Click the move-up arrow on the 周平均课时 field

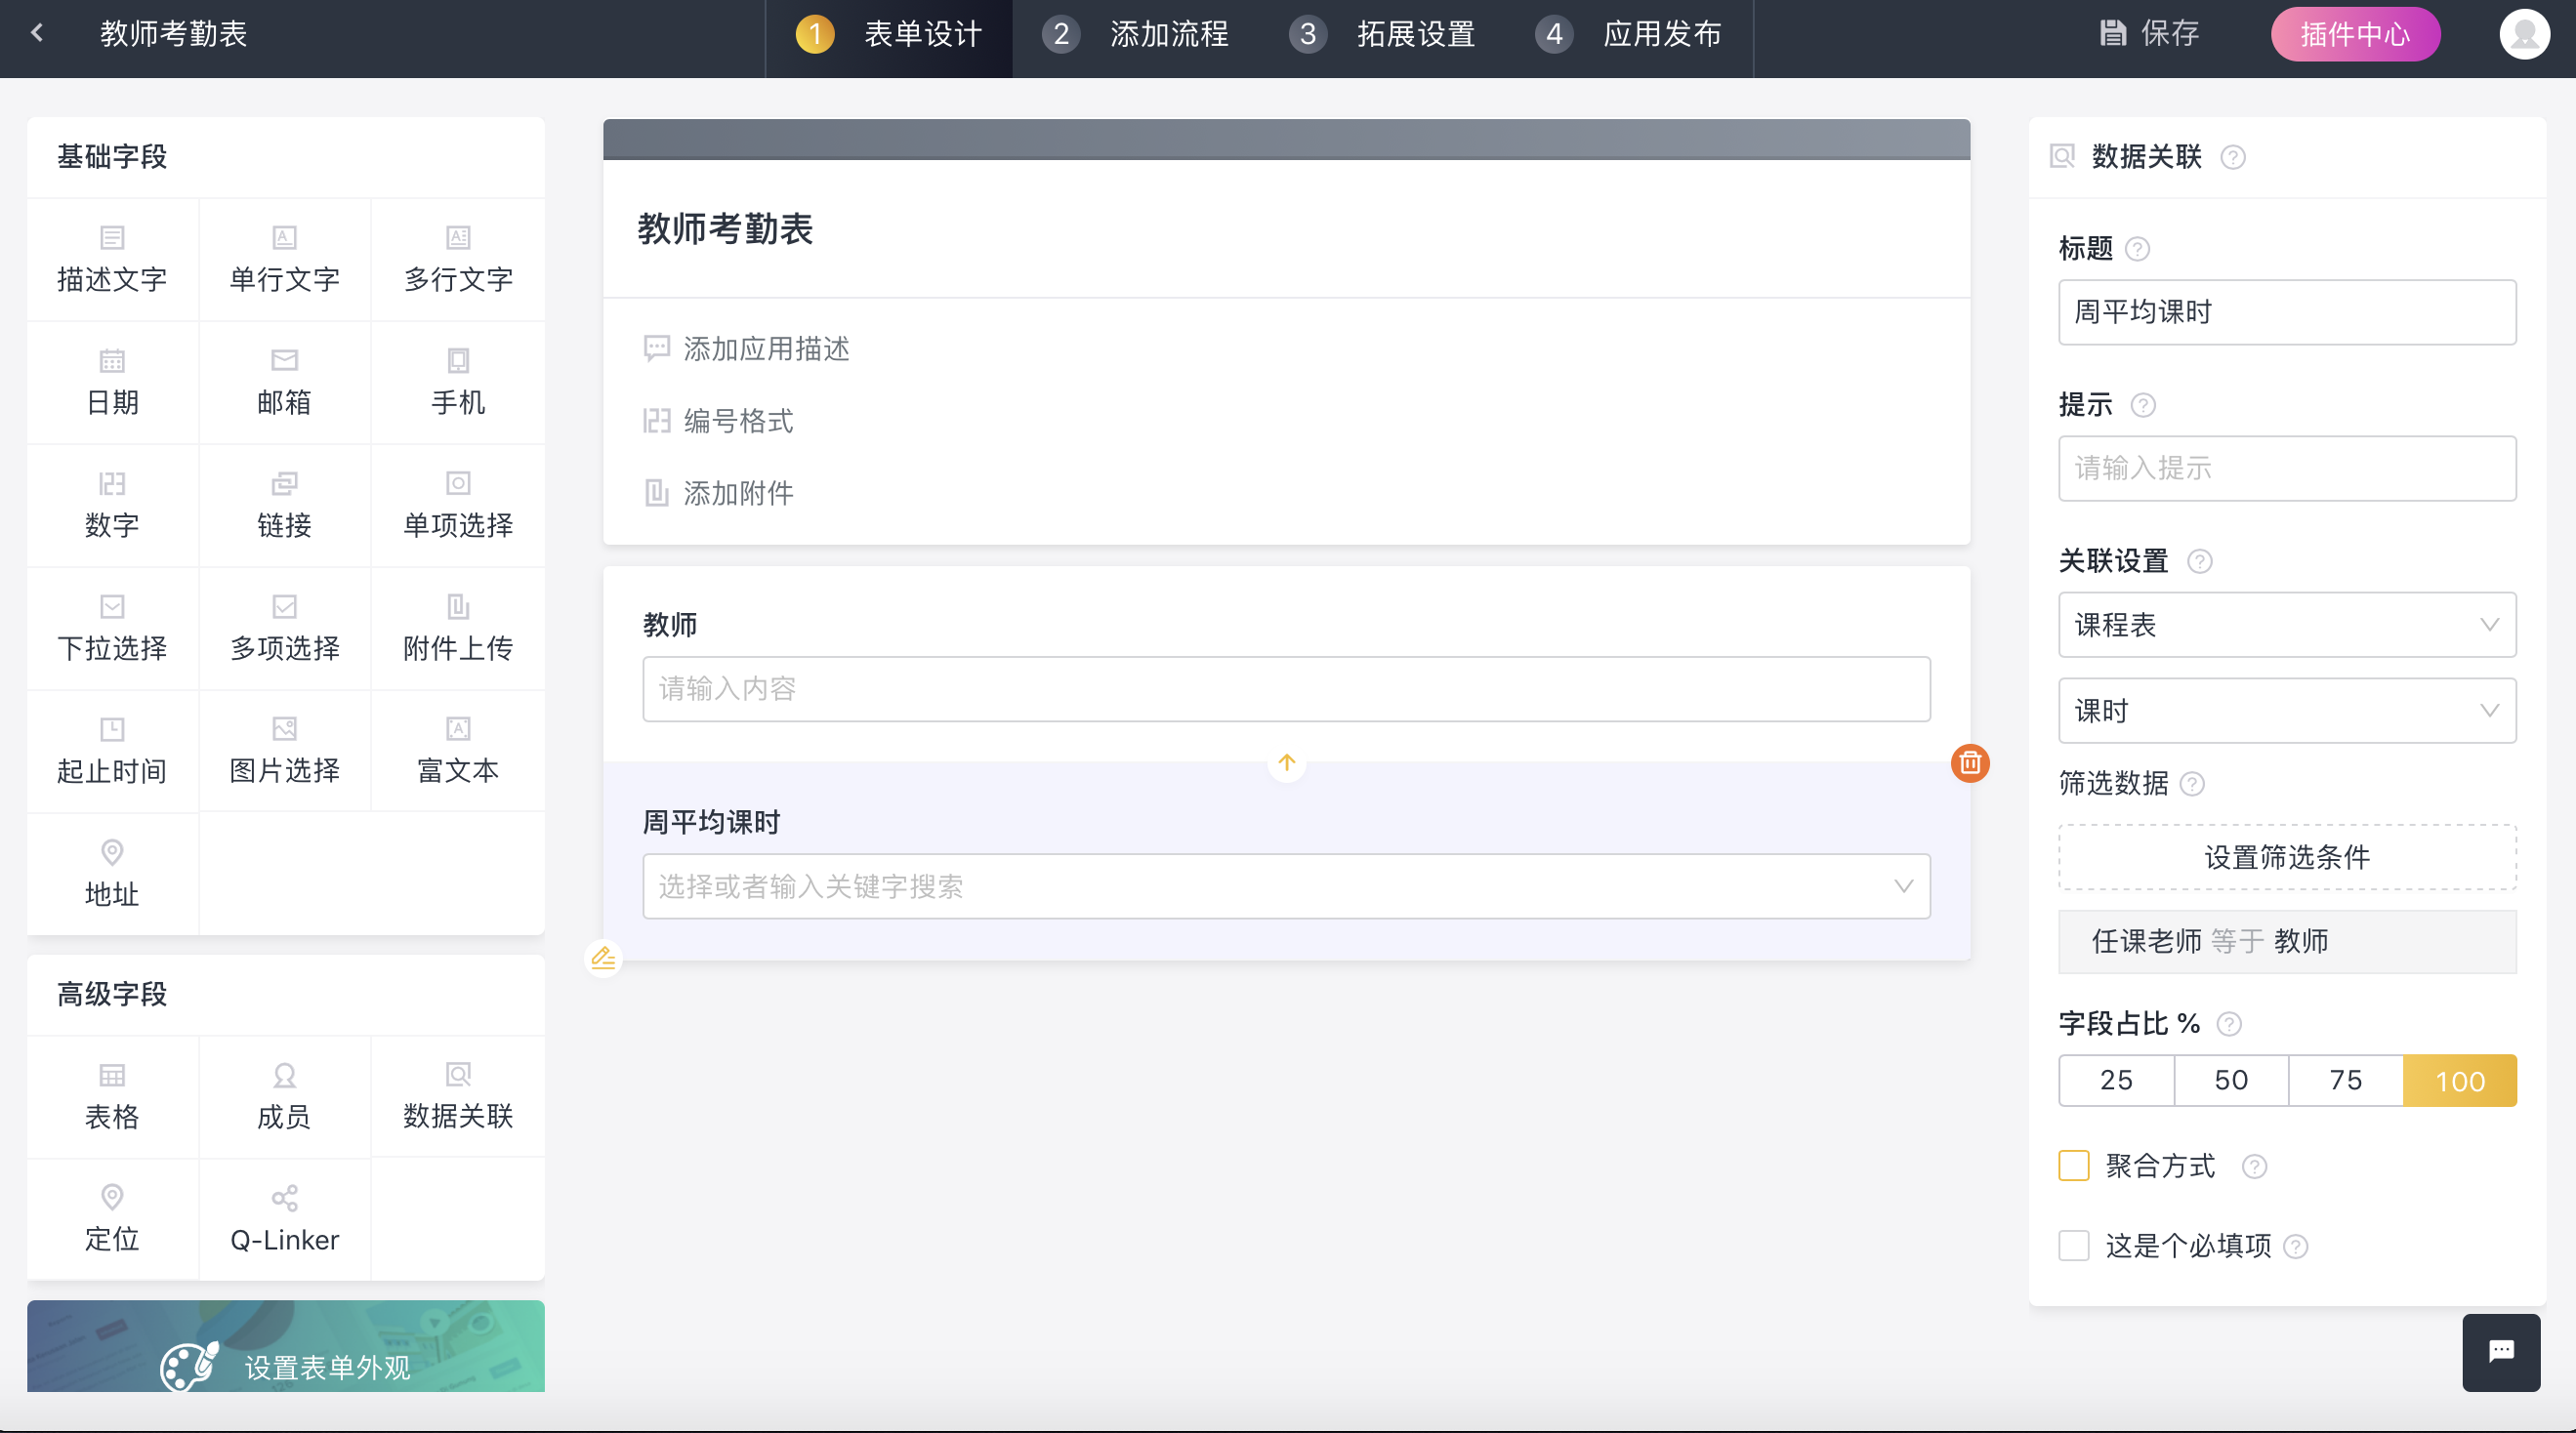1286,763
